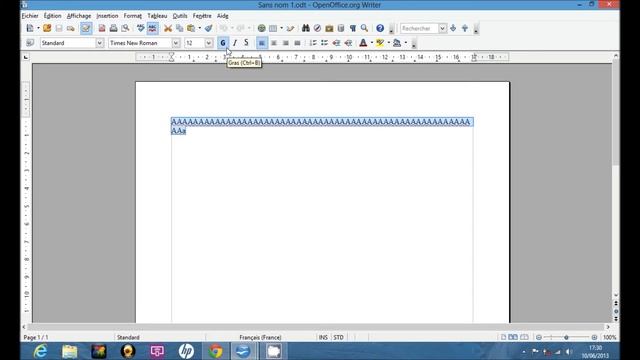Open the font color dropdown arrow
The height and width of the screenshot is (360, 640).
click(x=371, y=43)
